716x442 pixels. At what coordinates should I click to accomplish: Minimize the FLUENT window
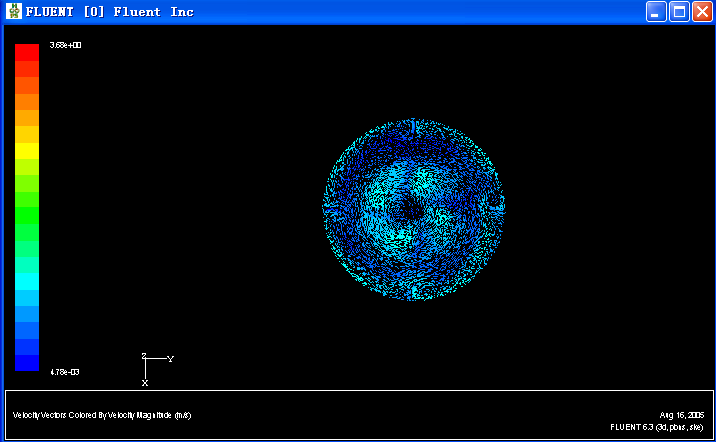[x=656, y=11]
